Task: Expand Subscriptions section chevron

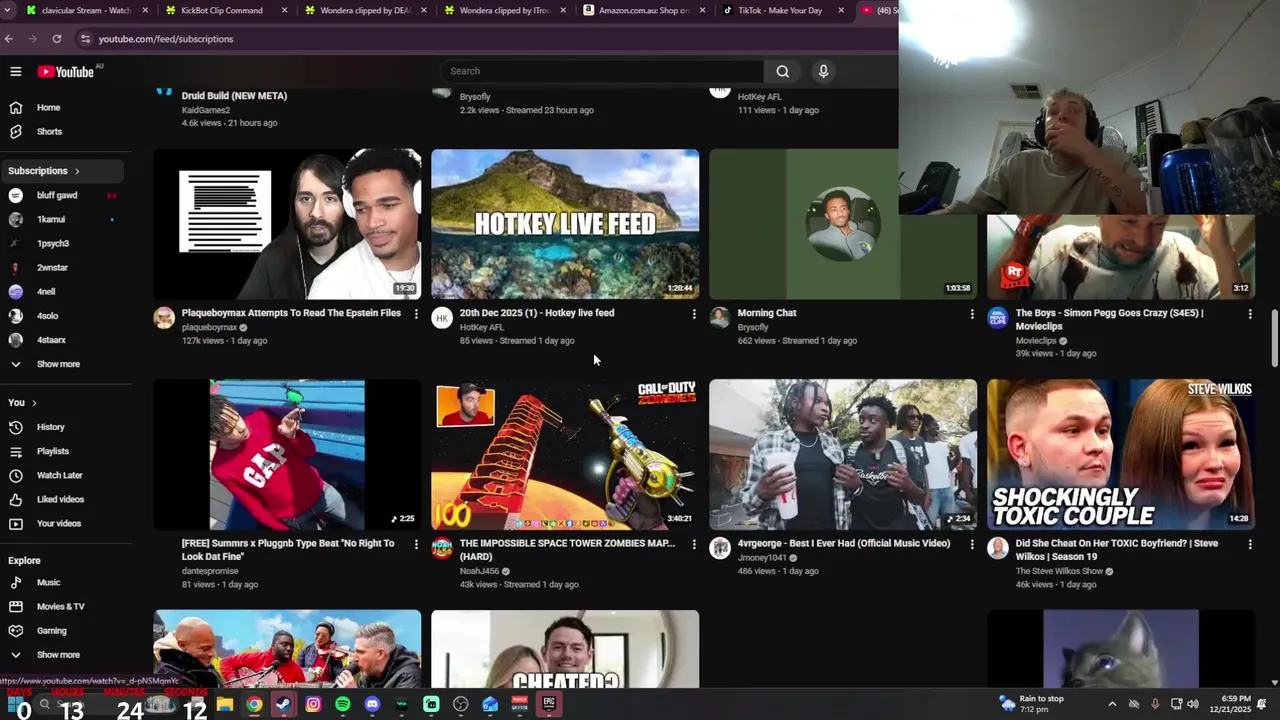Action: point(77,171)
